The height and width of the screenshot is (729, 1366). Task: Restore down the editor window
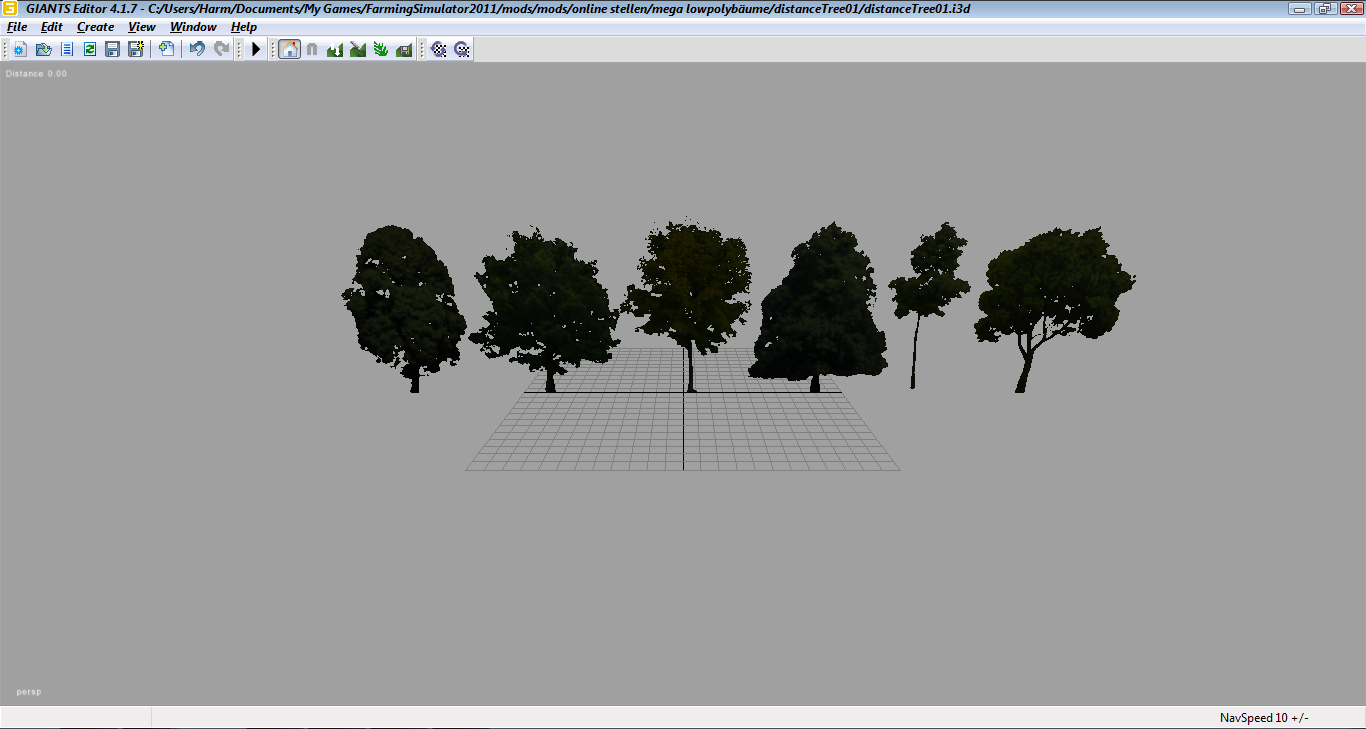pos(1325,9)
